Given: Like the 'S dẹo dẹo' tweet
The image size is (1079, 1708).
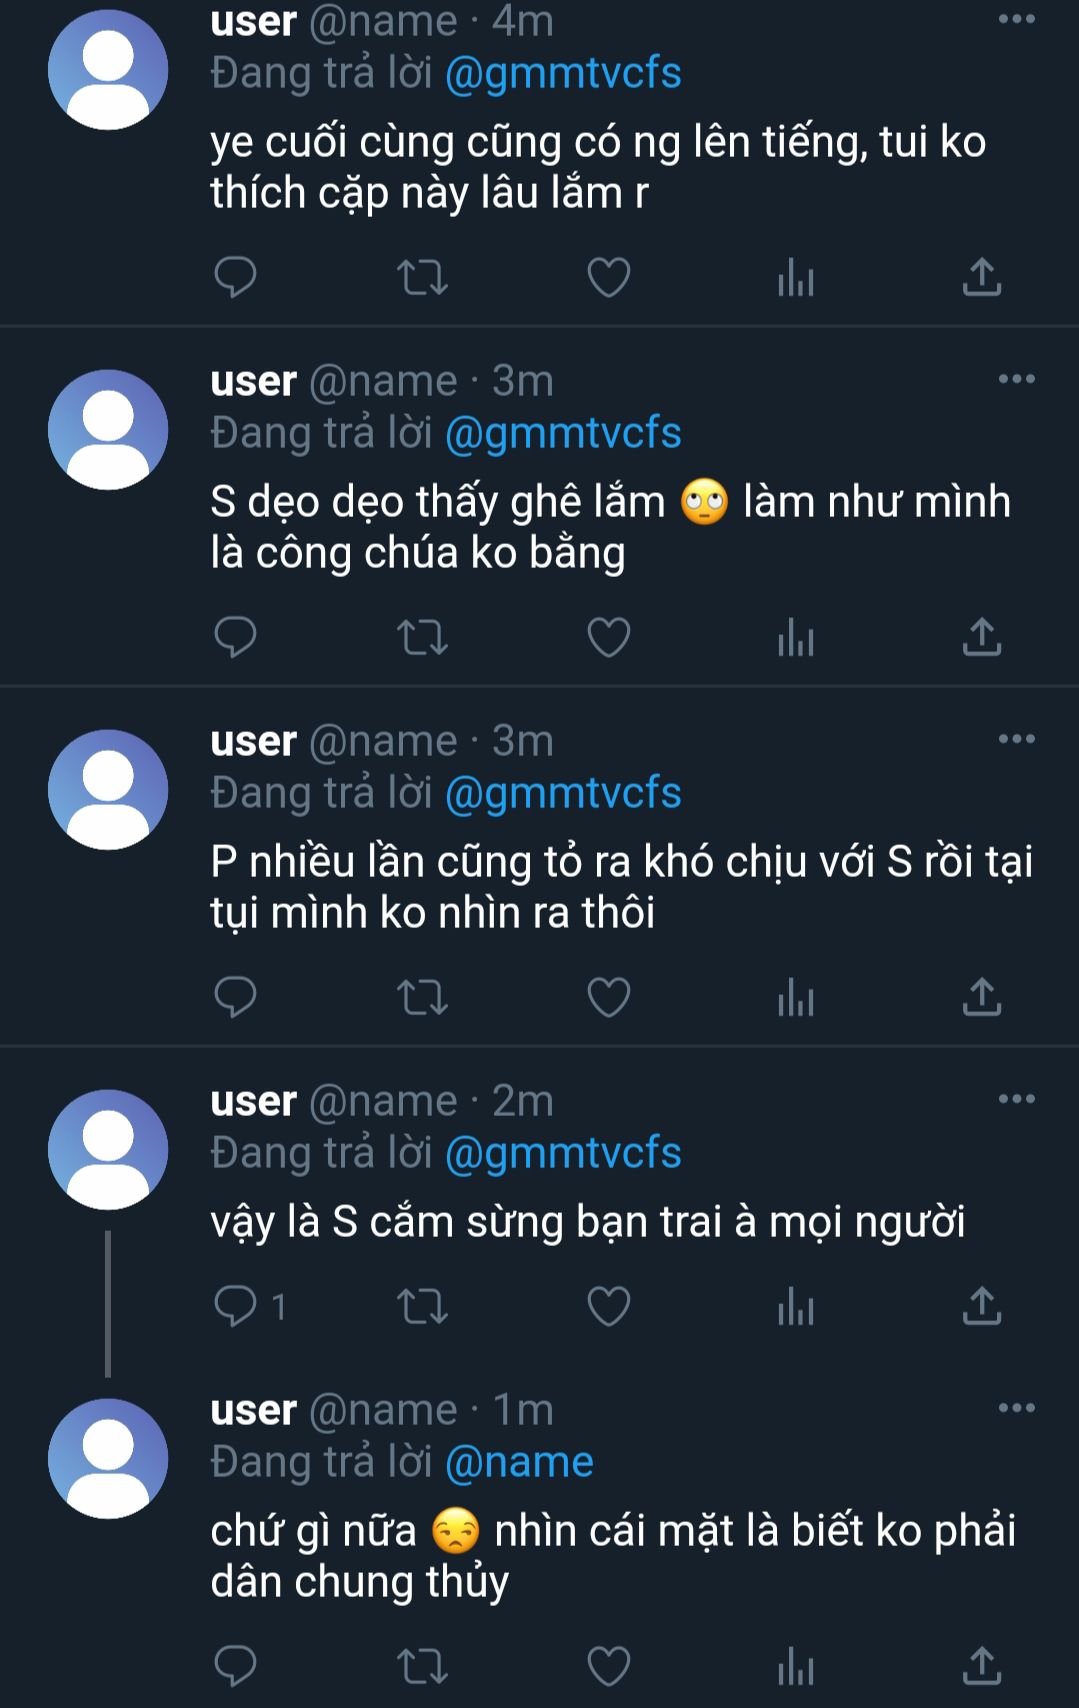Looking at the screenshot, I should [608, 637].
